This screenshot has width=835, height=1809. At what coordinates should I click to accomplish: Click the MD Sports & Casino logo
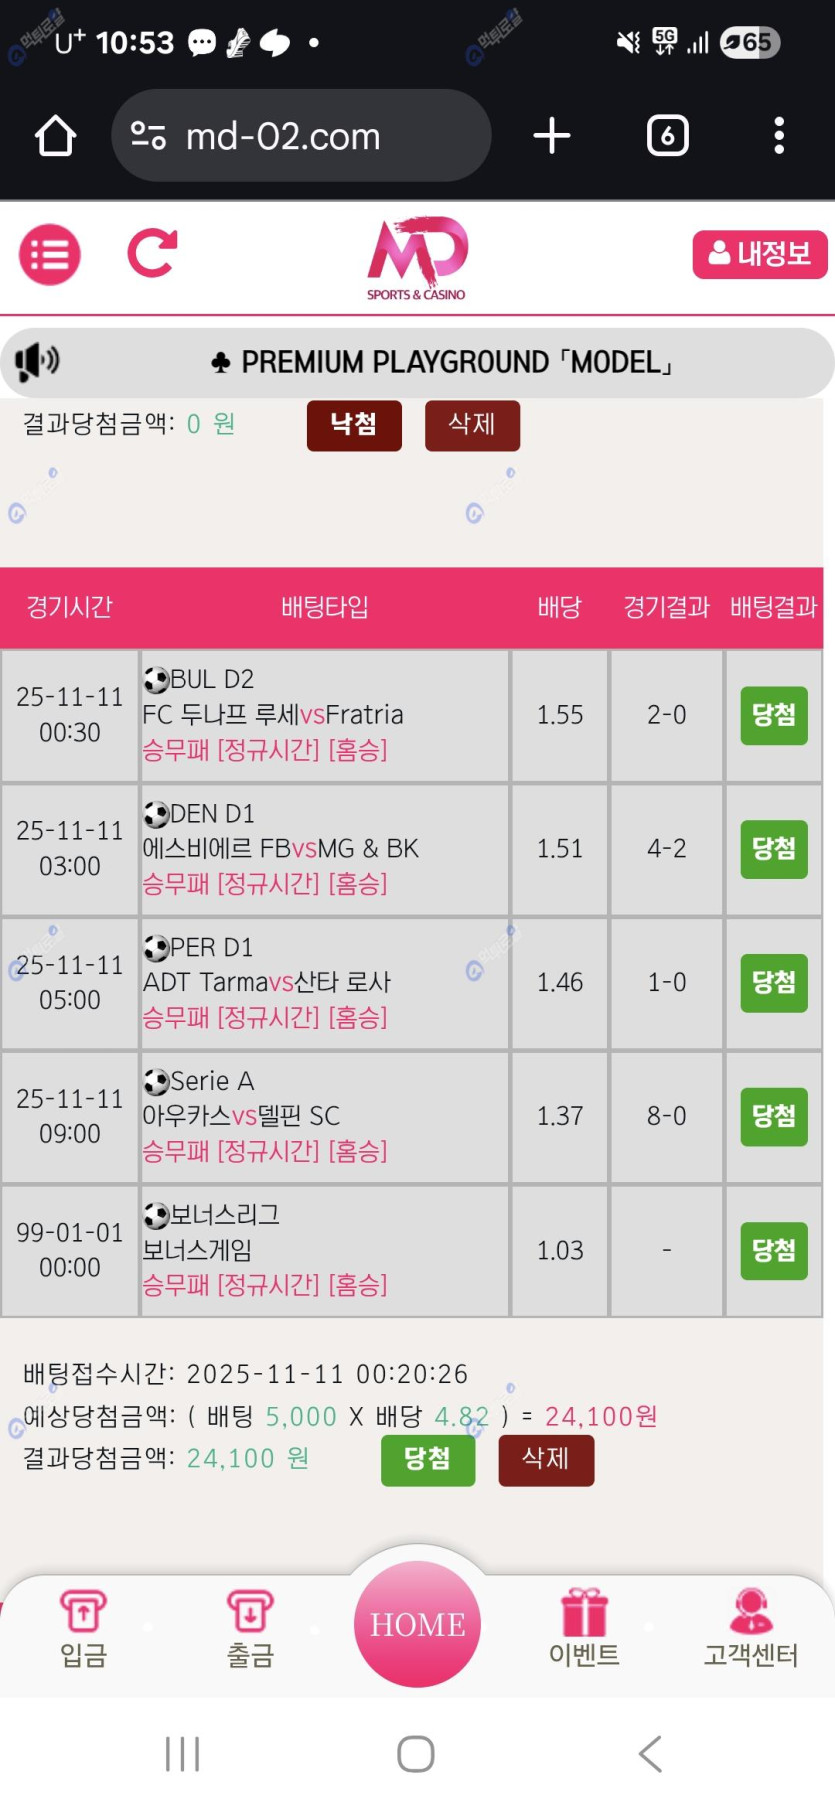tap(417, 257)
